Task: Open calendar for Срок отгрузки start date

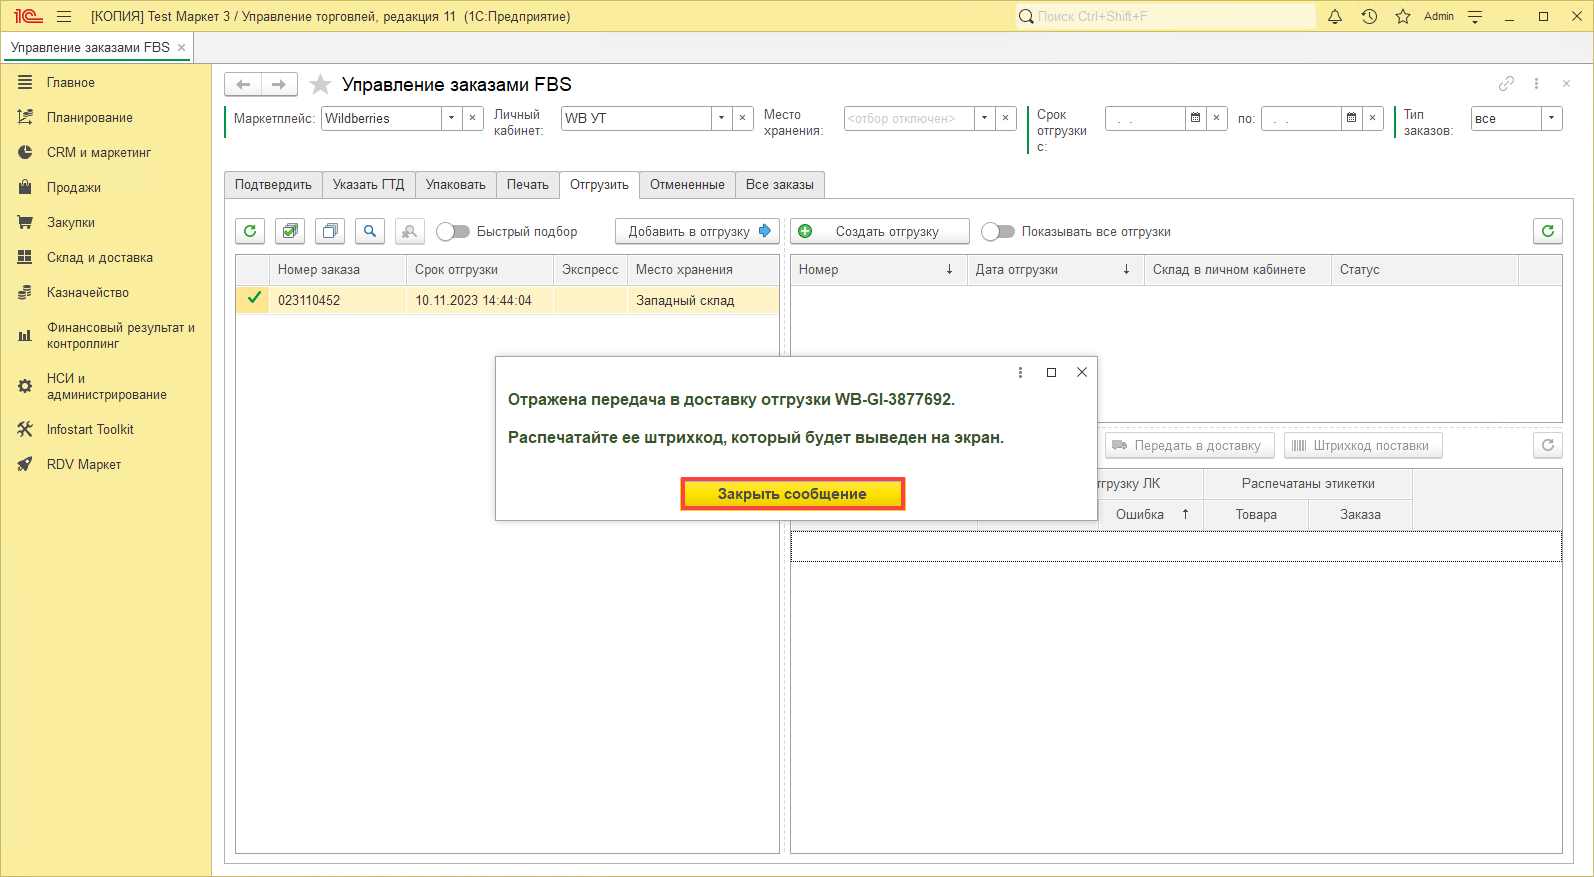Action: [1195, 118]
